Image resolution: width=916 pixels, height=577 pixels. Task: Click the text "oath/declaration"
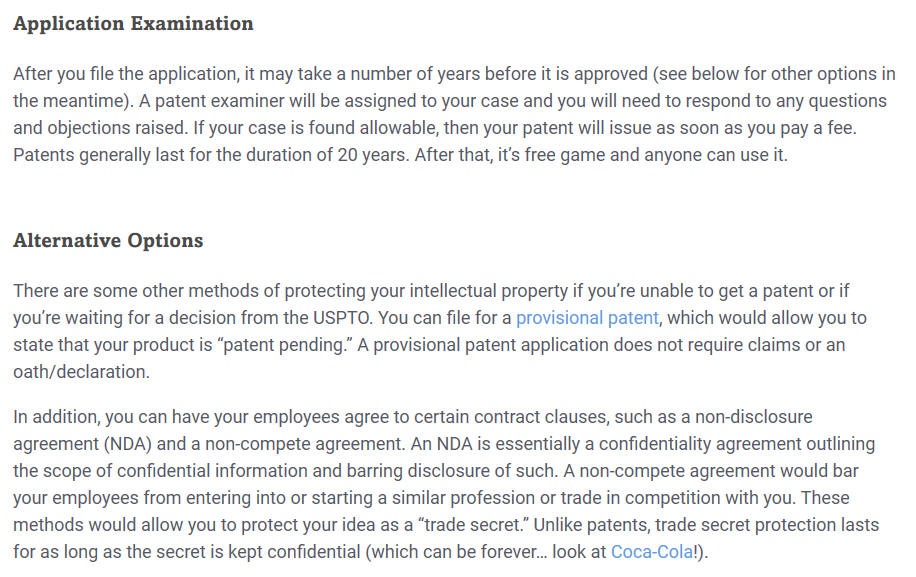pos(81,372)
